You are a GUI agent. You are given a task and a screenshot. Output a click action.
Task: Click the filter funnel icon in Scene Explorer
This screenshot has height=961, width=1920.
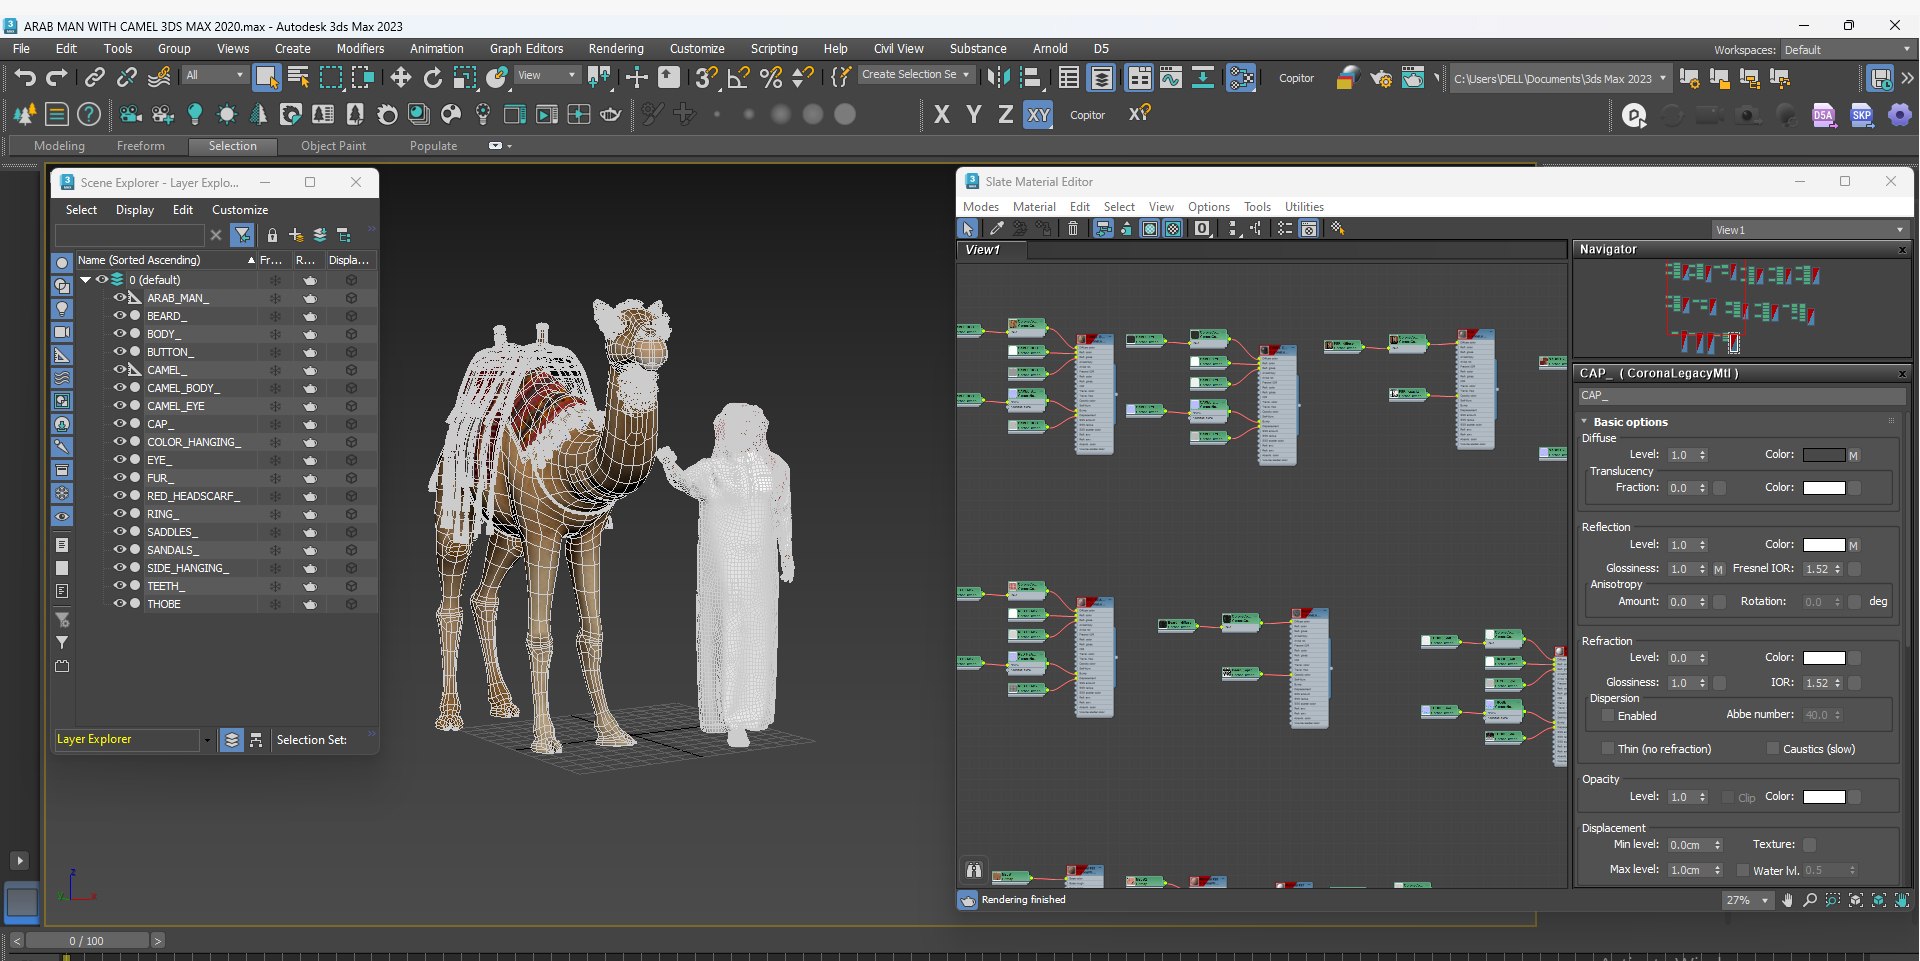pos(242,235)
